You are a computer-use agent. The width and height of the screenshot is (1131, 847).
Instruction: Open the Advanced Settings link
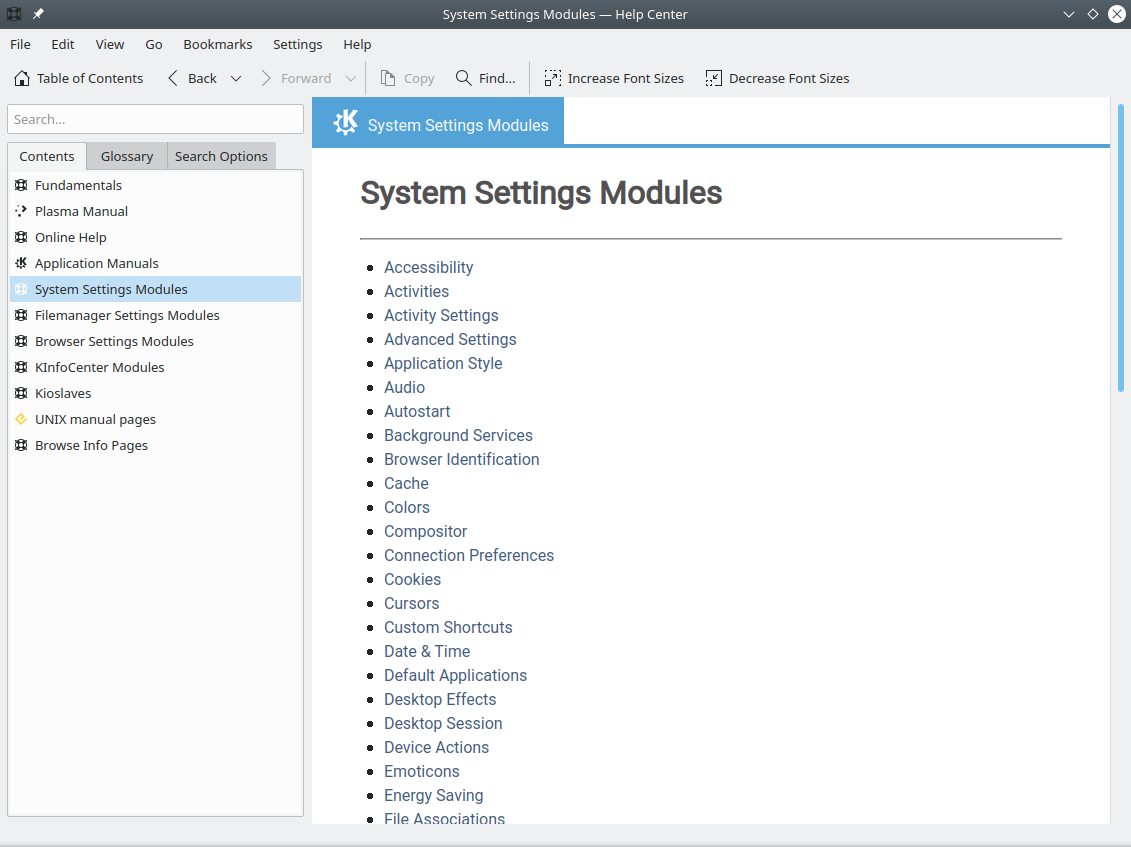(450, 339)
